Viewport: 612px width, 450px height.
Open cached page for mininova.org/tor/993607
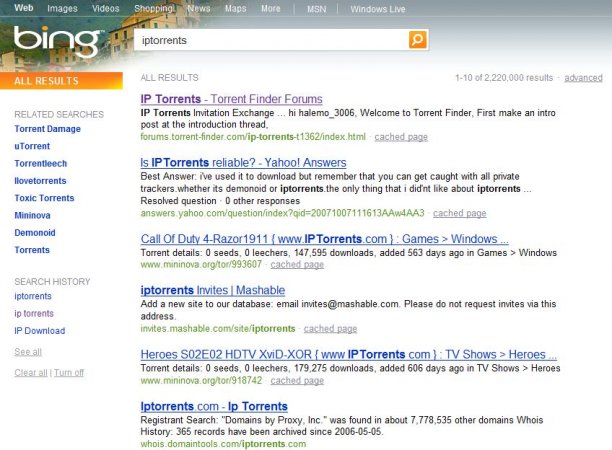click(297, 264)
